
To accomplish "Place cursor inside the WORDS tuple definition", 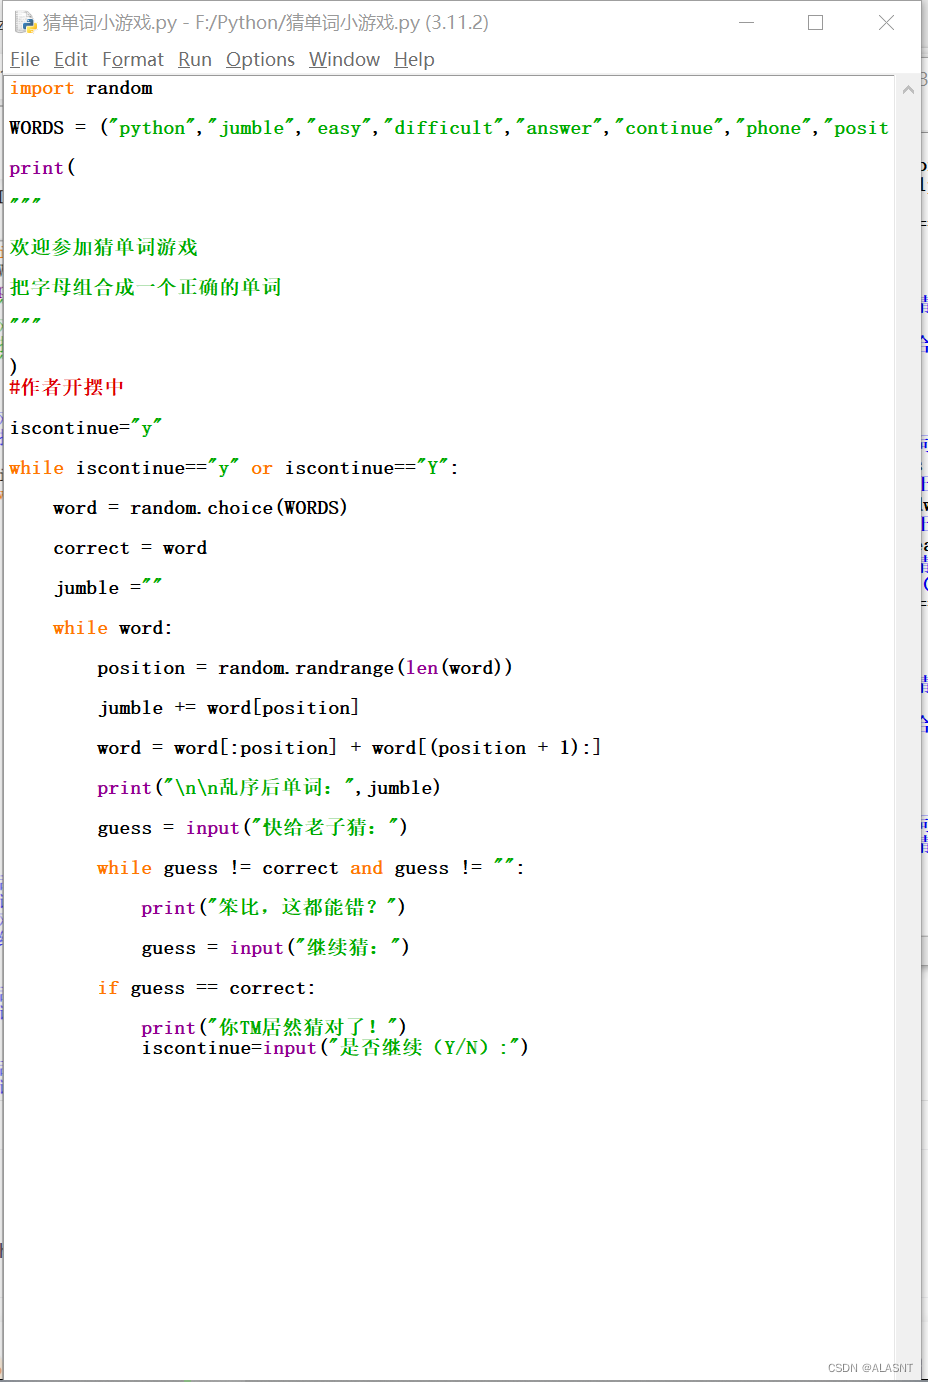I will [400, 127].
